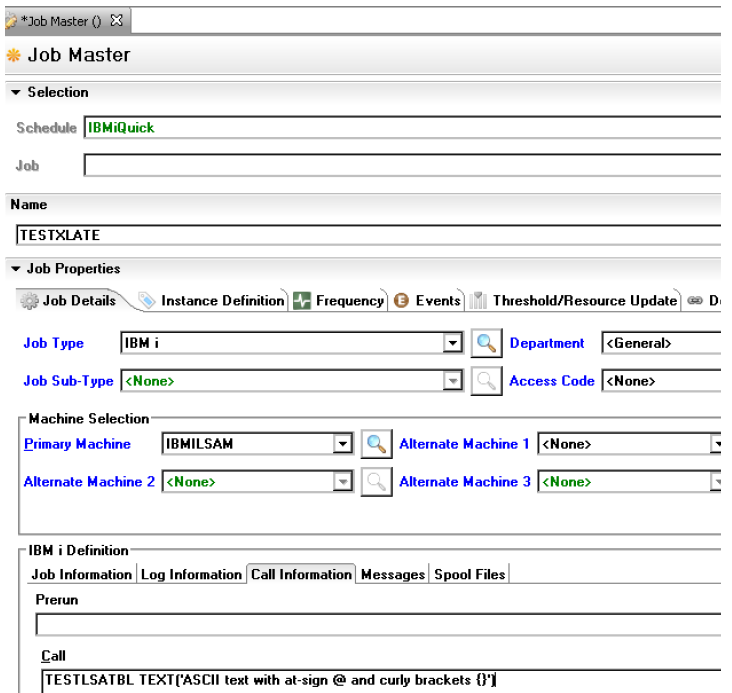Switch to the Frequency tab
732x693 pixels.
pyautogui.click(x=339, y=301)
